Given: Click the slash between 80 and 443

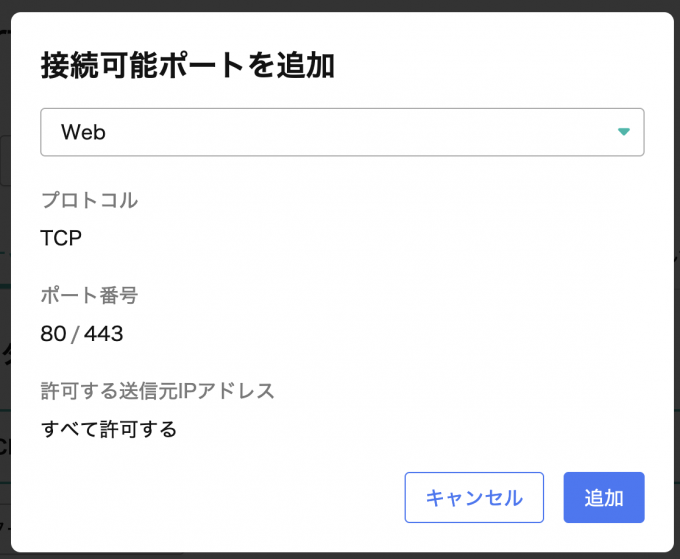Looking at the screenshot, I should pos(75,334).
